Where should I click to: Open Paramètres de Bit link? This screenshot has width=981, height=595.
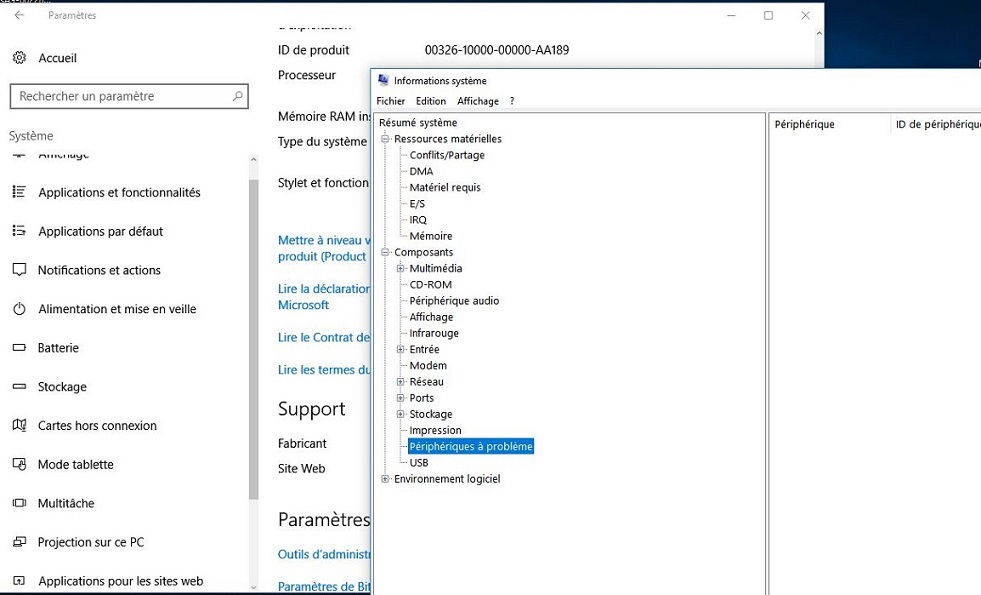click(x=324, y=587)
